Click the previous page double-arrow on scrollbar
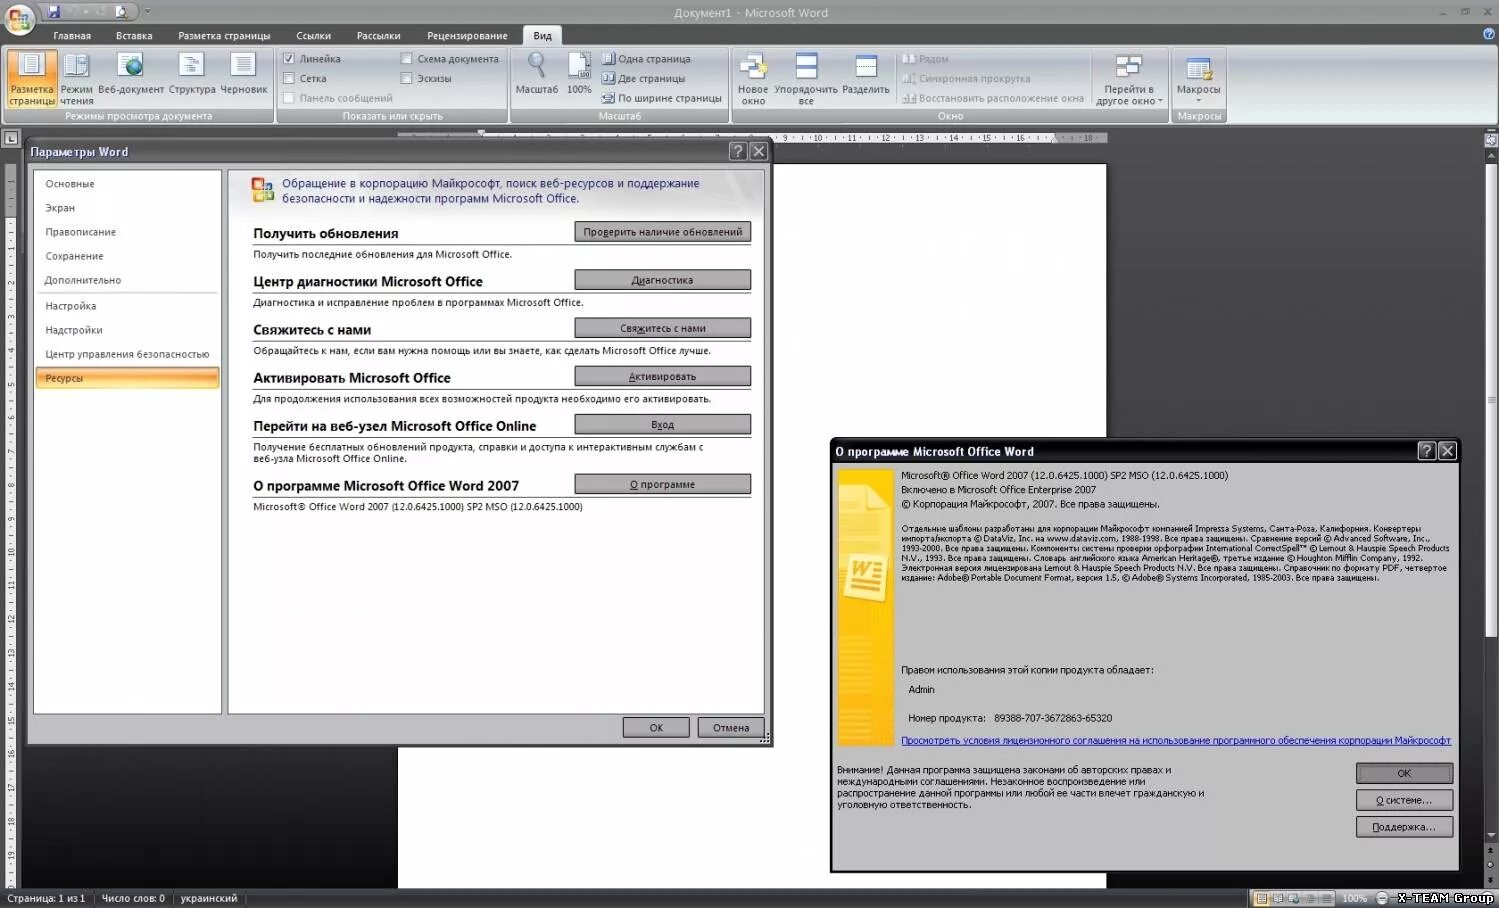This screenshot has width=1499, height=908. [x=1491, y=849]
